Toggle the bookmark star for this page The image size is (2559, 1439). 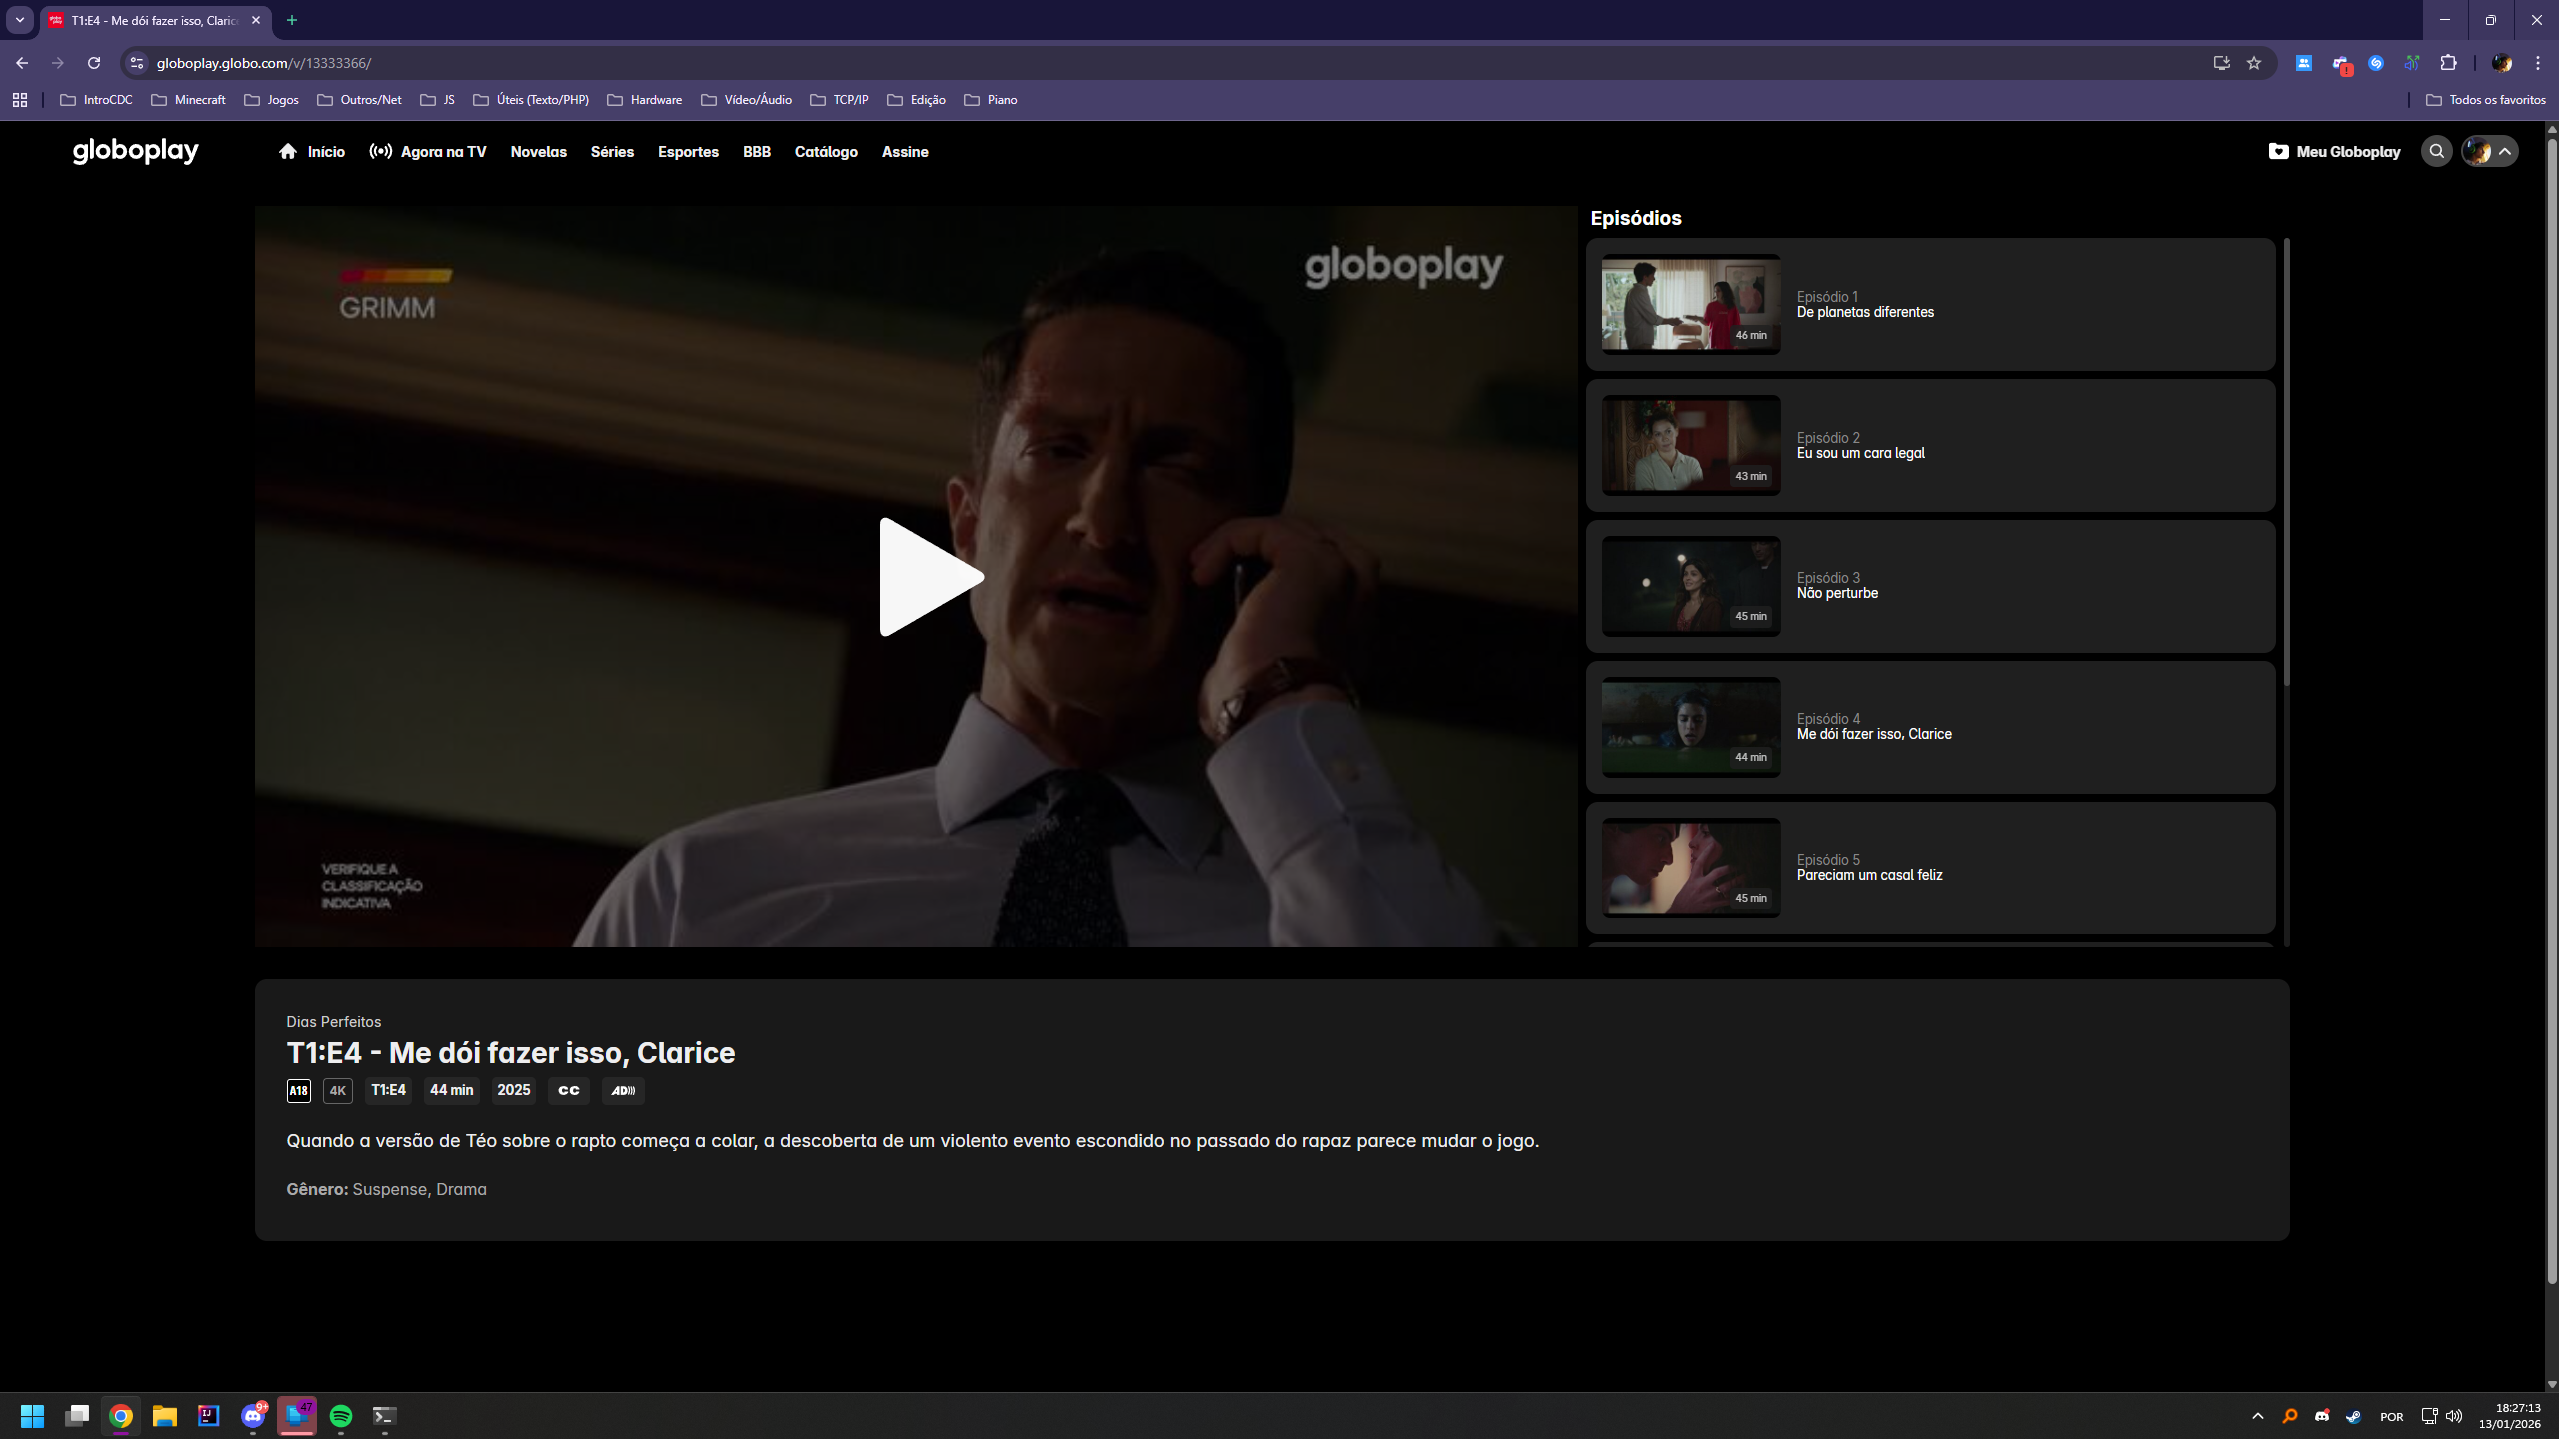pyautogui.click(x=2255, y=62)
